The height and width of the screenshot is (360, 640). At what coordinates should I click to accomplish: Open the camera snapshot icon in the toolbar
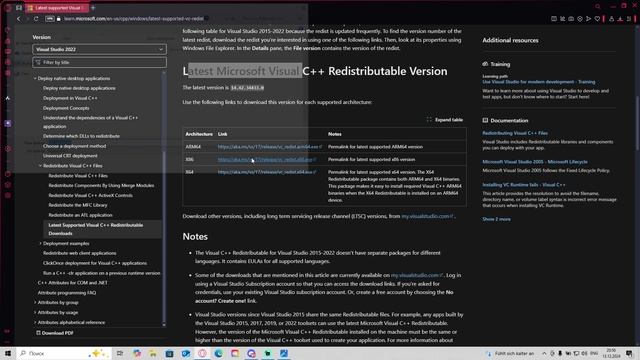click(571, 19)
